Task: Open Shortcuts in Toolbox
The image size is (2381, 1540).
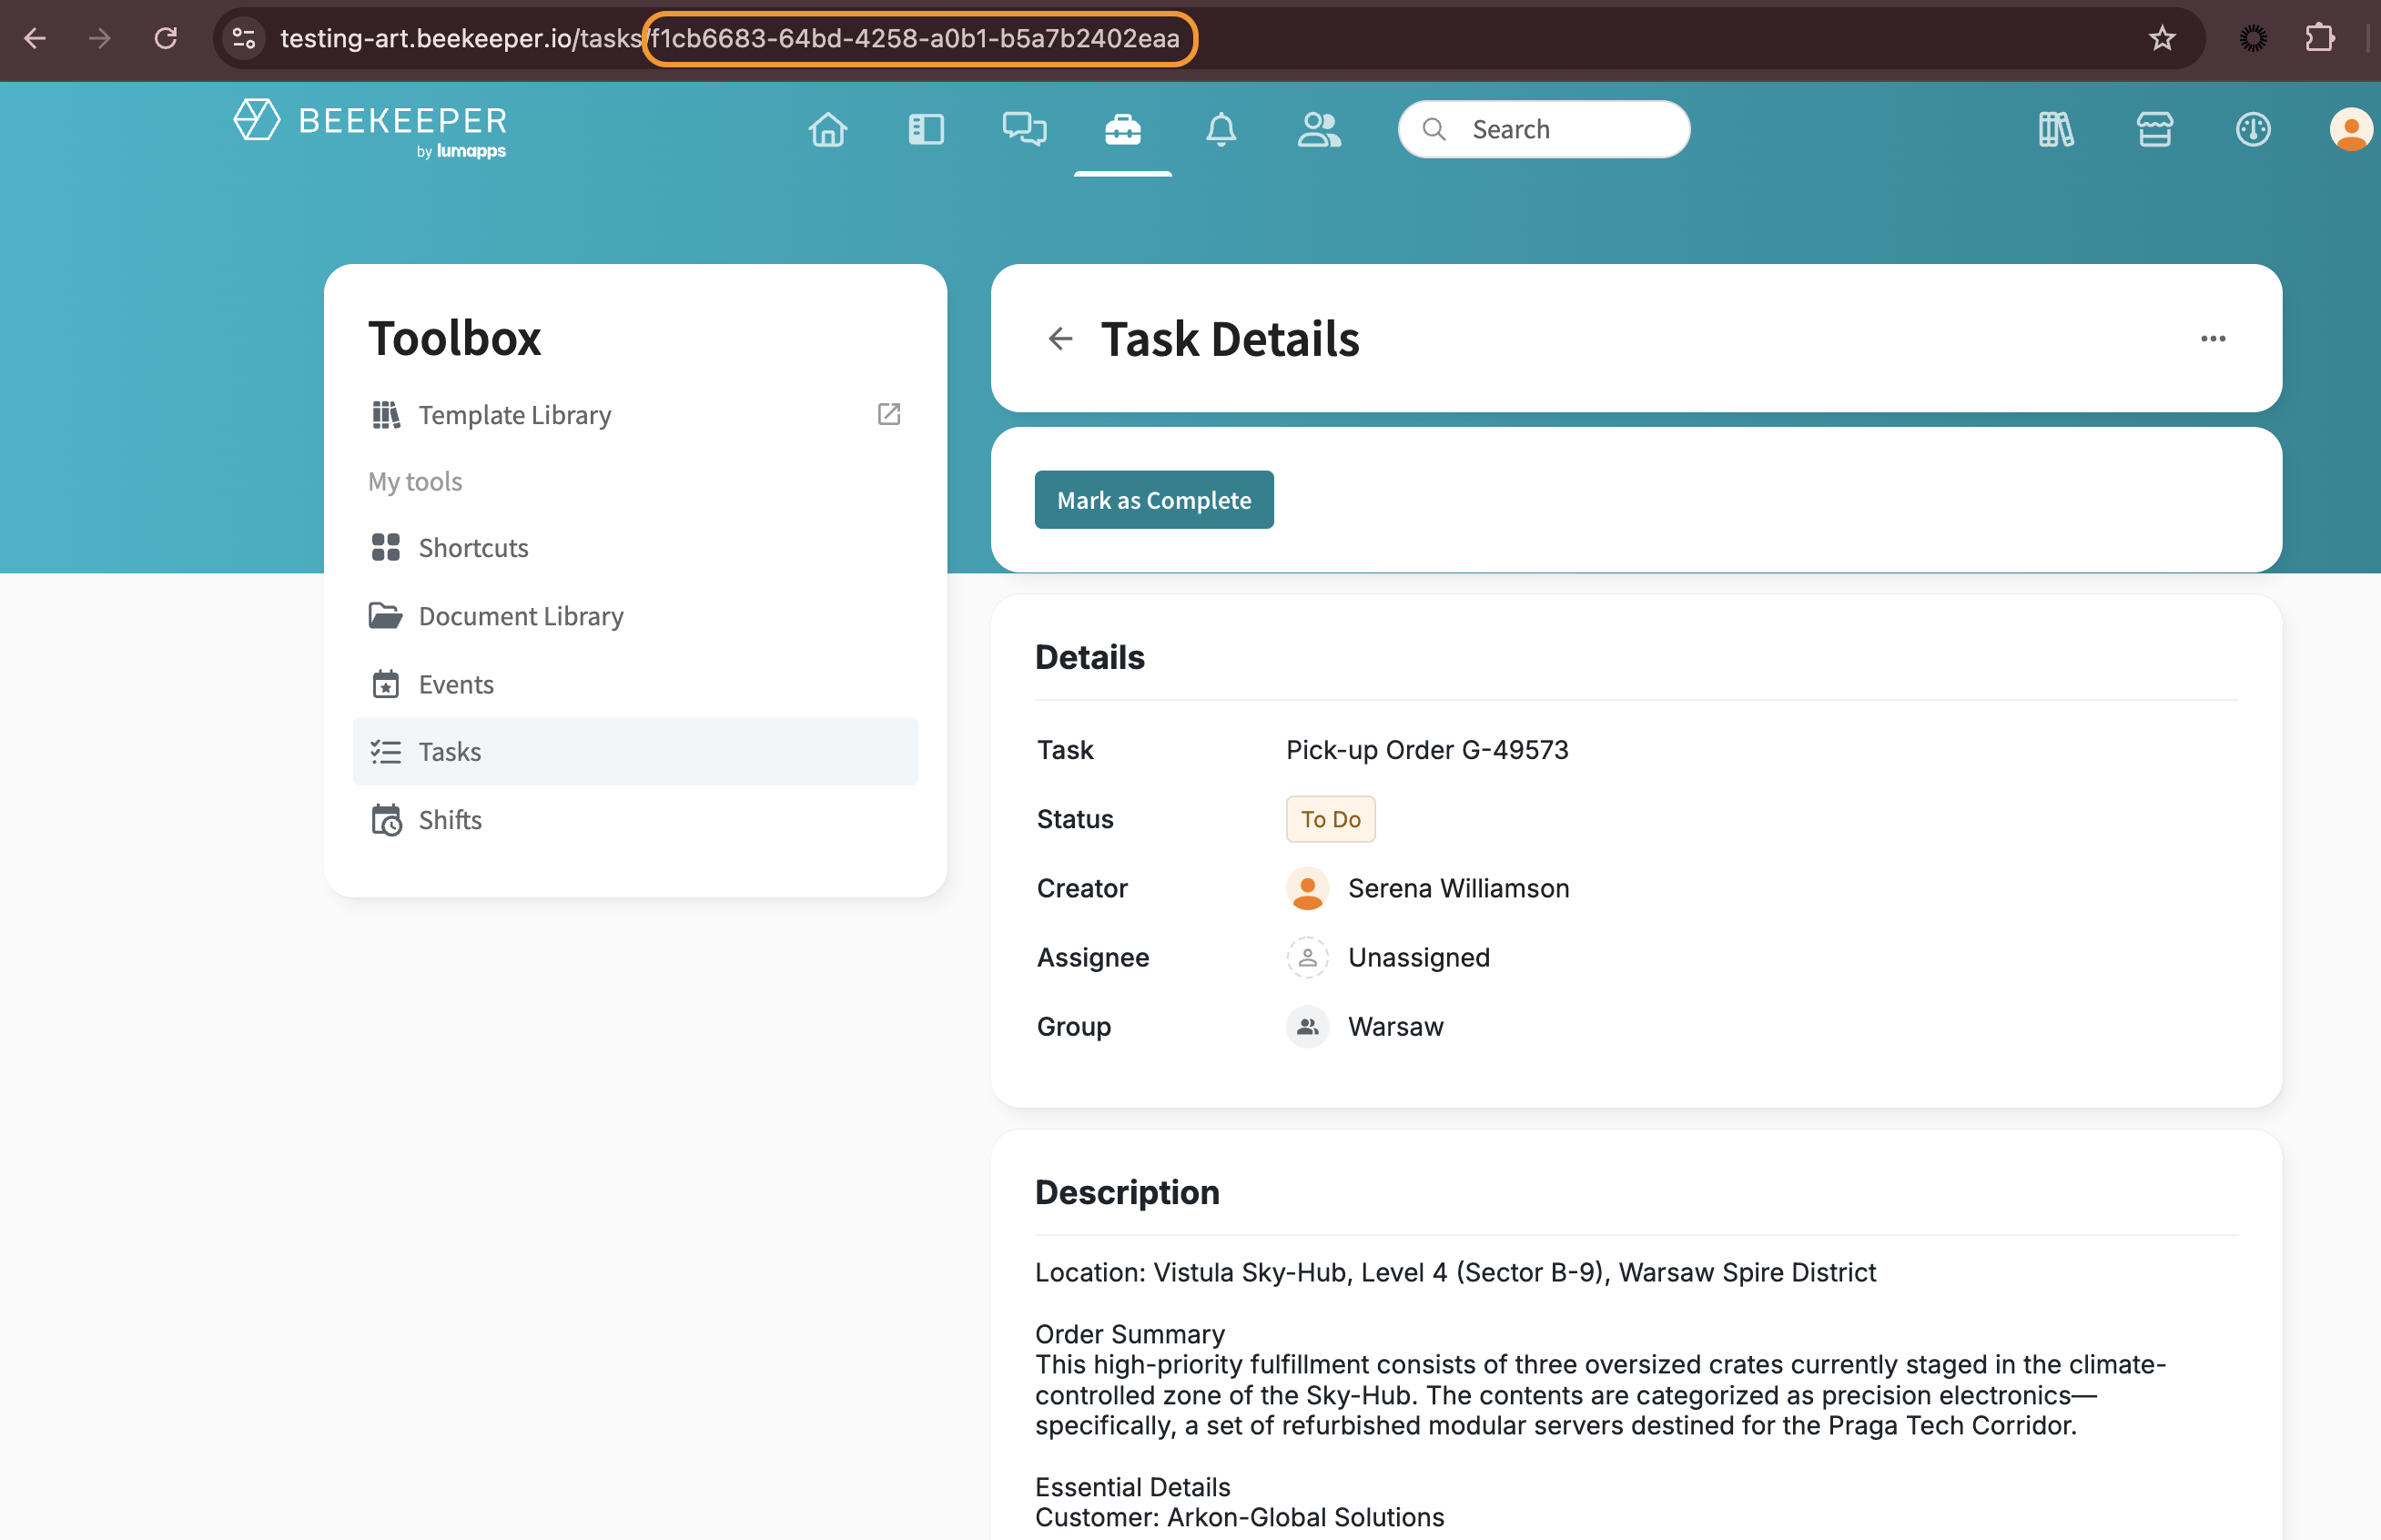Action: click(635, 548)
